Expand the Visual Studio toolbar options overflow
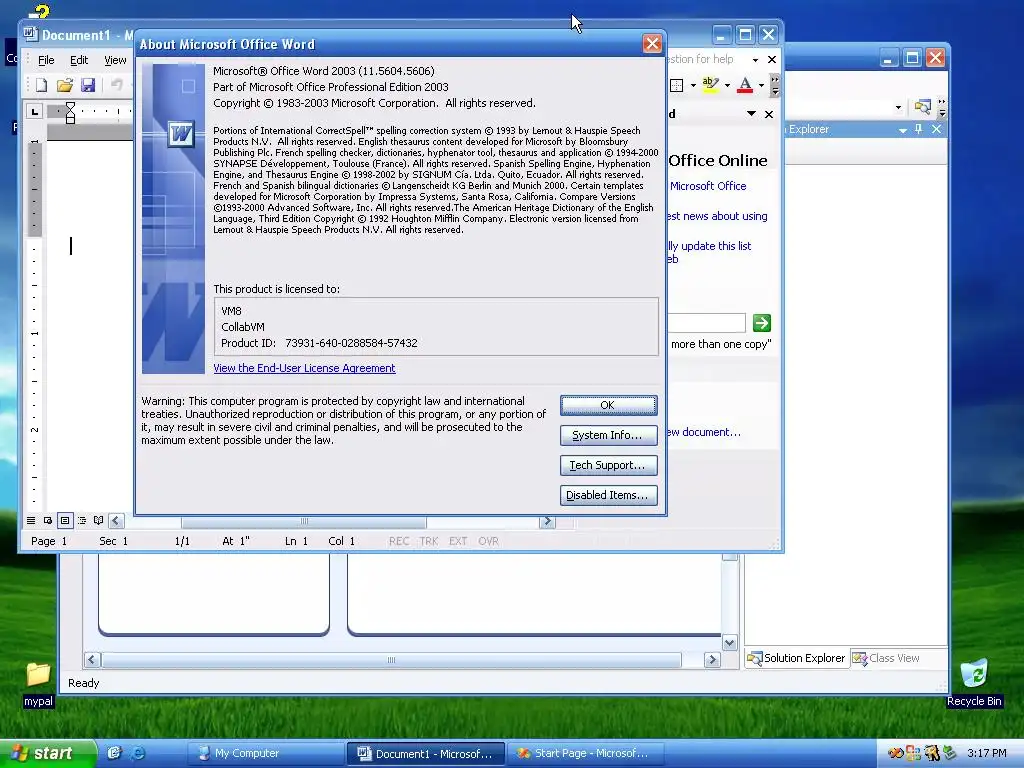1024x768 pixels. coord(942,107)
